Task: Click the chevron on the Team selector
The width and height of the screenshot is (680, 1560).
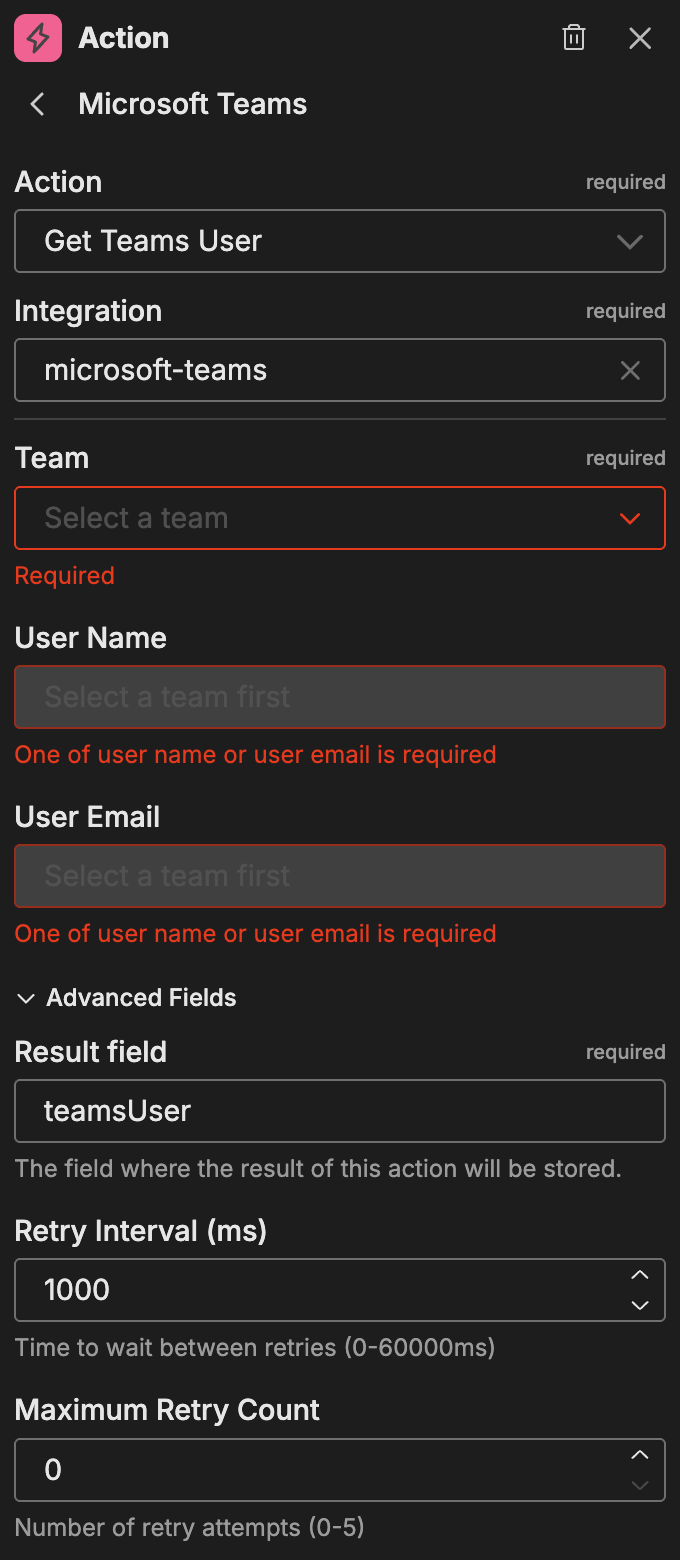Action: click(x=629, y=518)
